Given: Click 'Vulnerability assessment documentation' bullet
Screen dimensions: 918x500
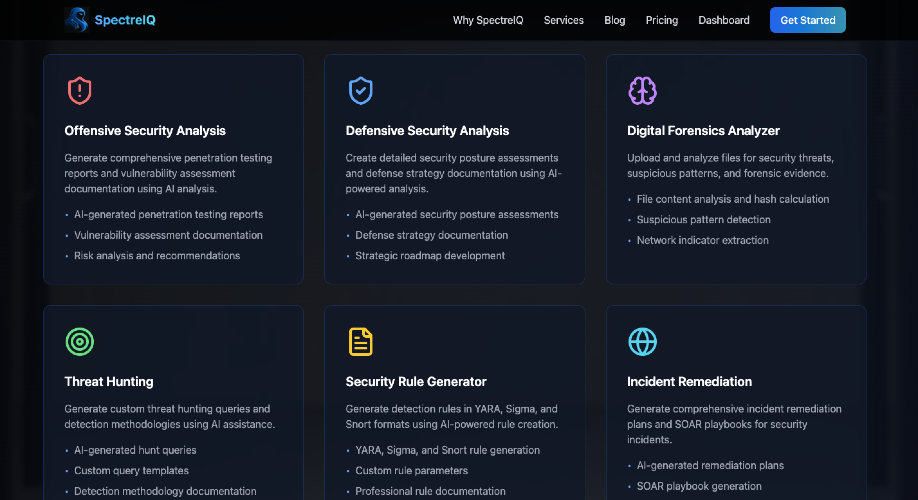Looking at the screenshot, I should pyautogui.click(x=168, y=235).
